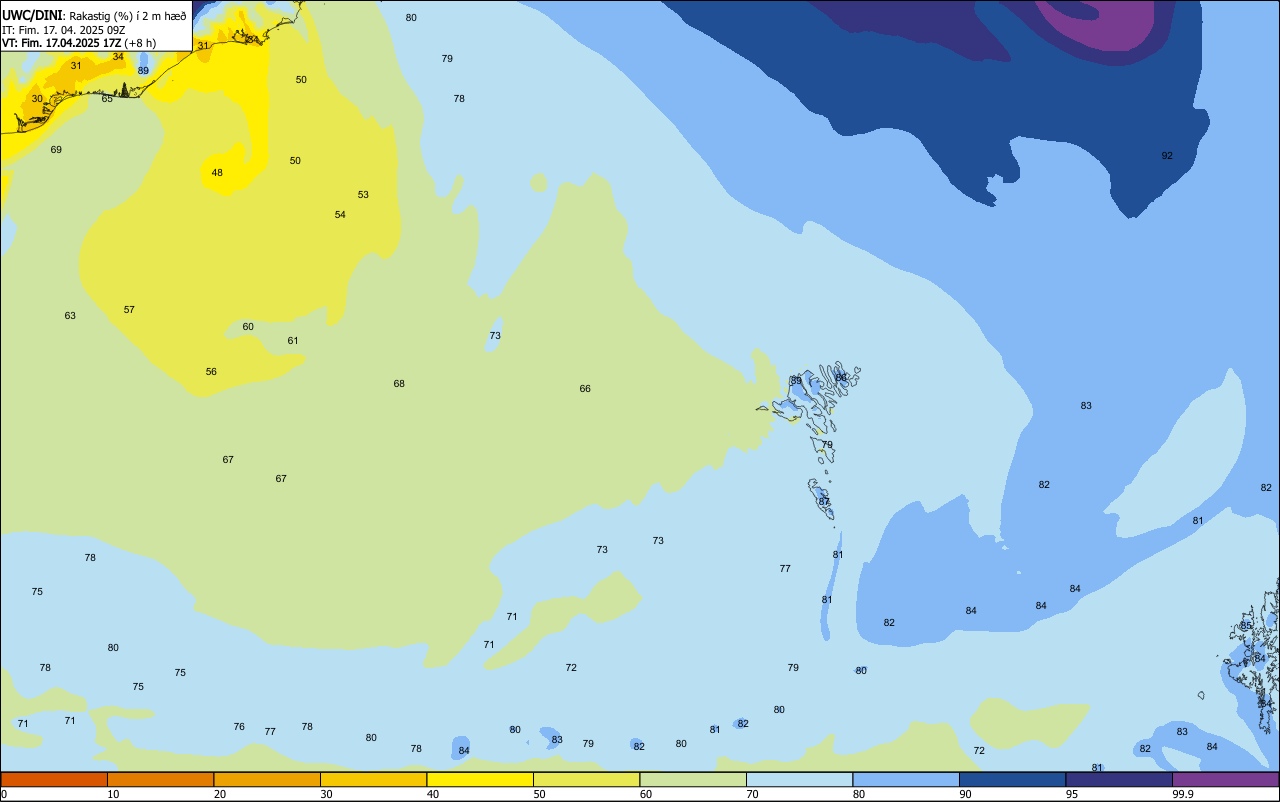Click the dark orange 0–10 legend swatch
Screen dimensions: 1280x802
pos(54,779)
